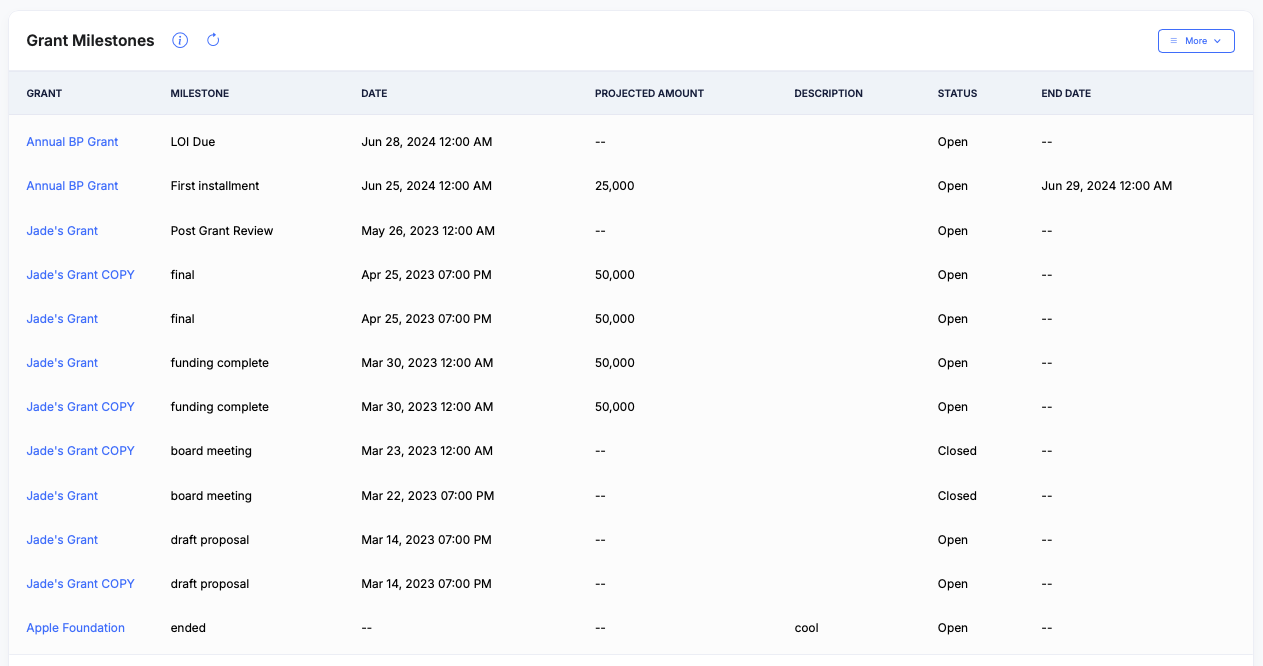Click the 25,000 projected amount
1263x666 pixels.
[615, 186]
